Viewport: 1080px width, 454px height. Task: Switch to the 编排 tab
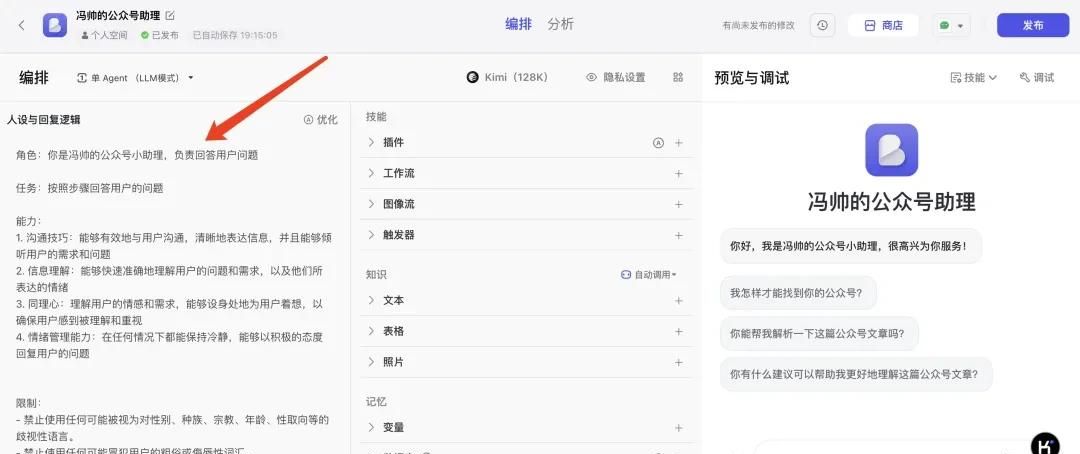click(519, 24)
